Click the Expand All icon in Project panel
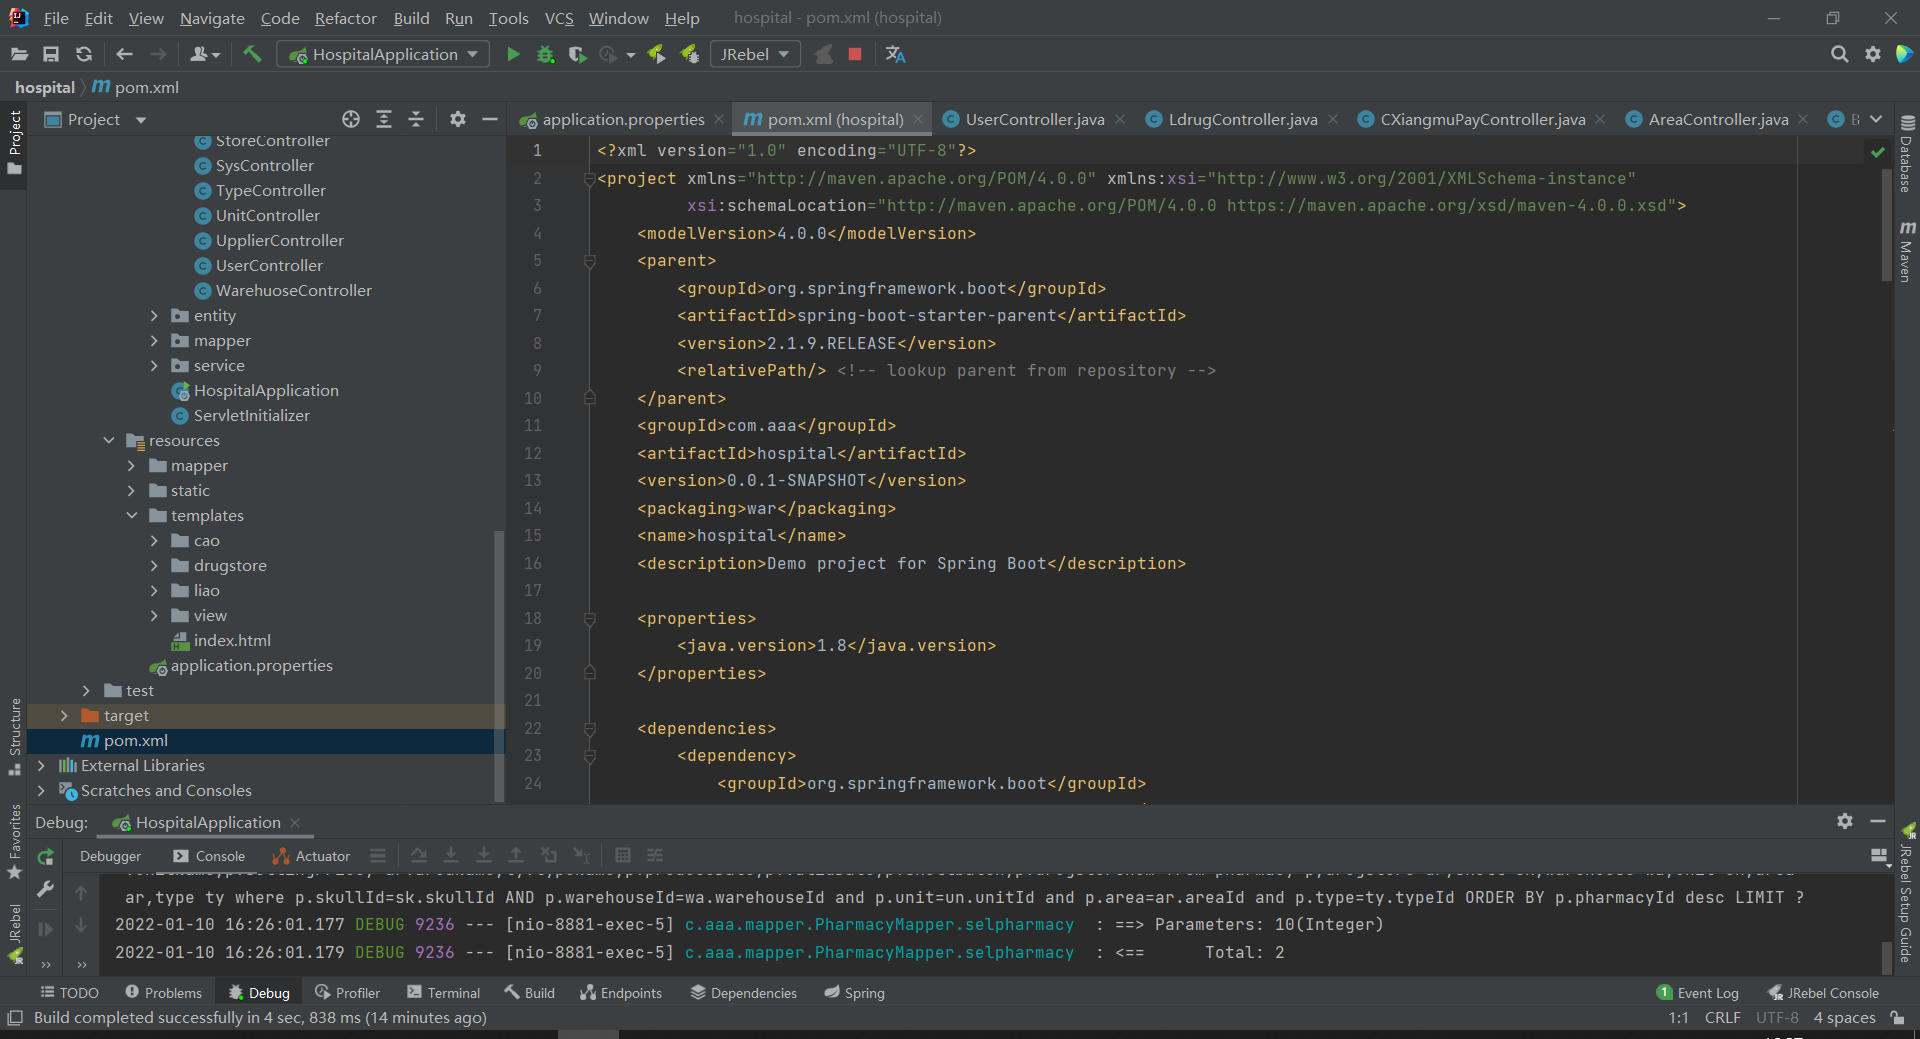1920x1039 pixels. 384,119
